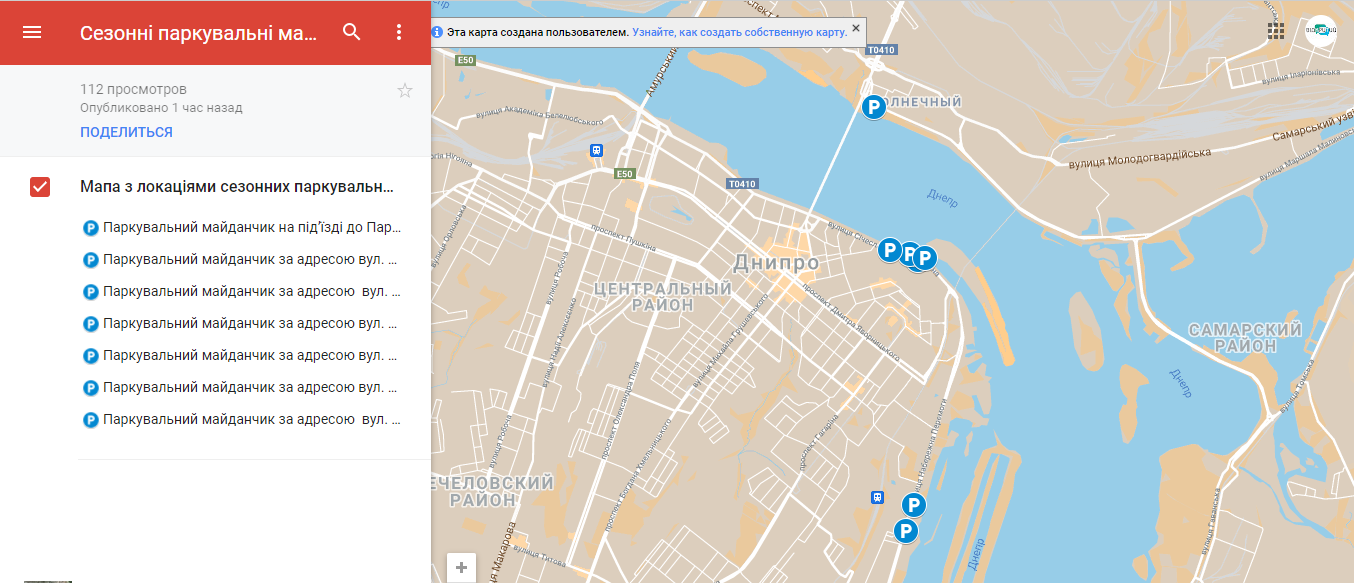Close the user-created map info banner
Image resolution: width=1354 pixels, height=583 pixels.
[856, 28]
